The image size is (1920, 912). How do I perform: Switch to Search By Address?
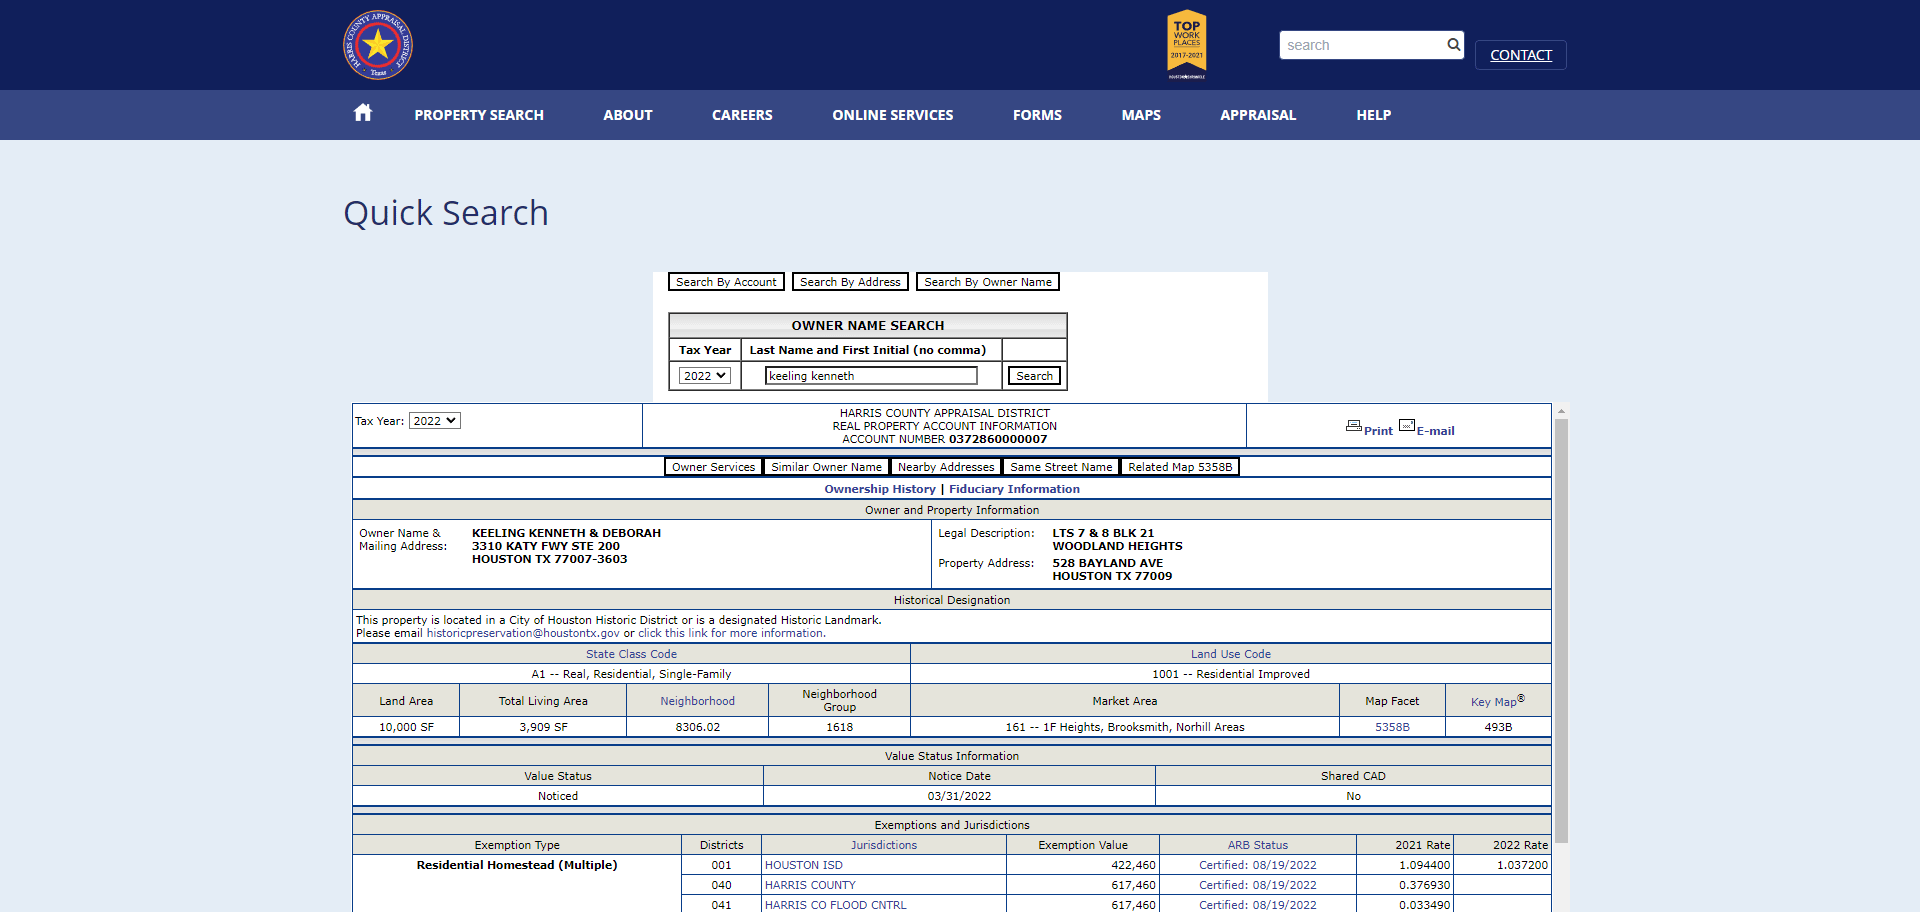tap(850, 282)
